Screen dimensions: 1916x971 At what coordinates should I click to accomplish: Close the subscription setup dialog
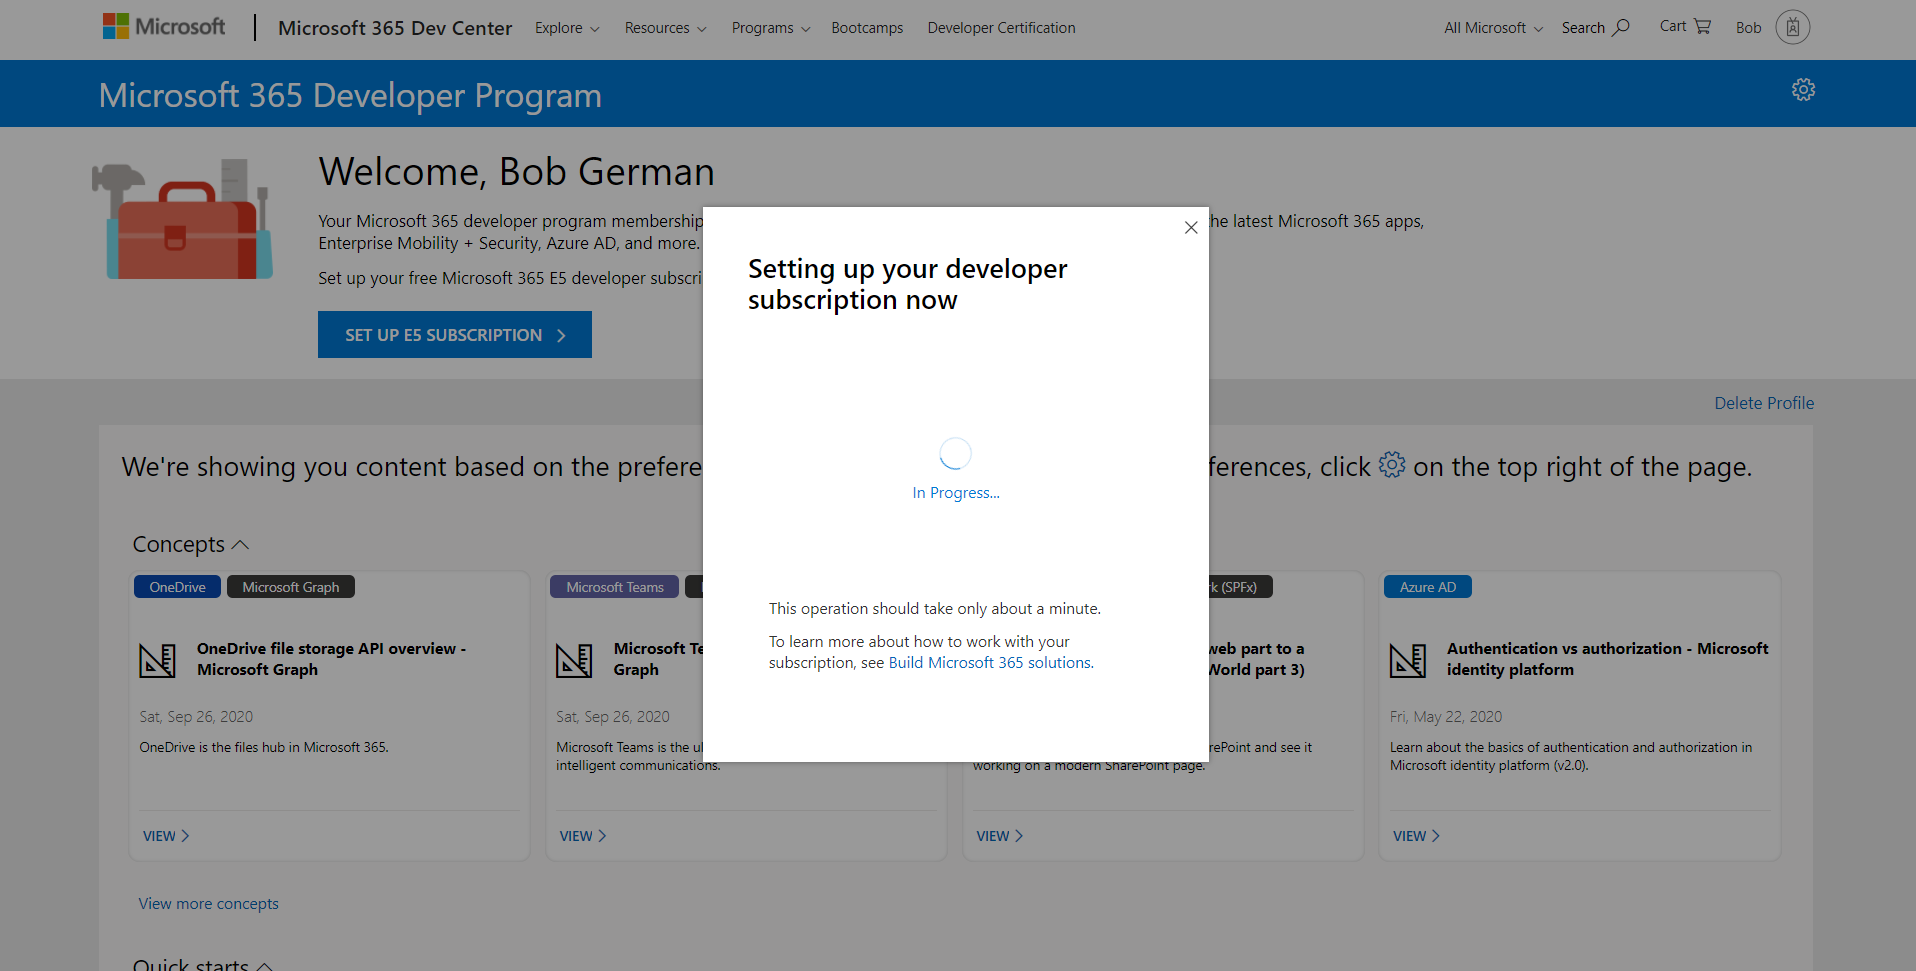tap(1190, 228)
